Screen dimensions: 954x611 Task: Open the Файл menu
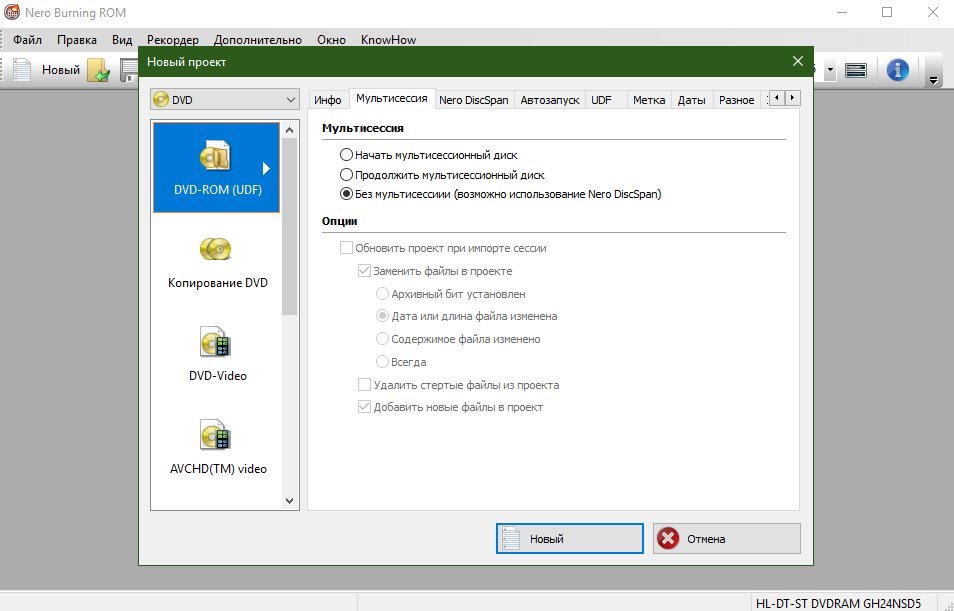[27, 40]
